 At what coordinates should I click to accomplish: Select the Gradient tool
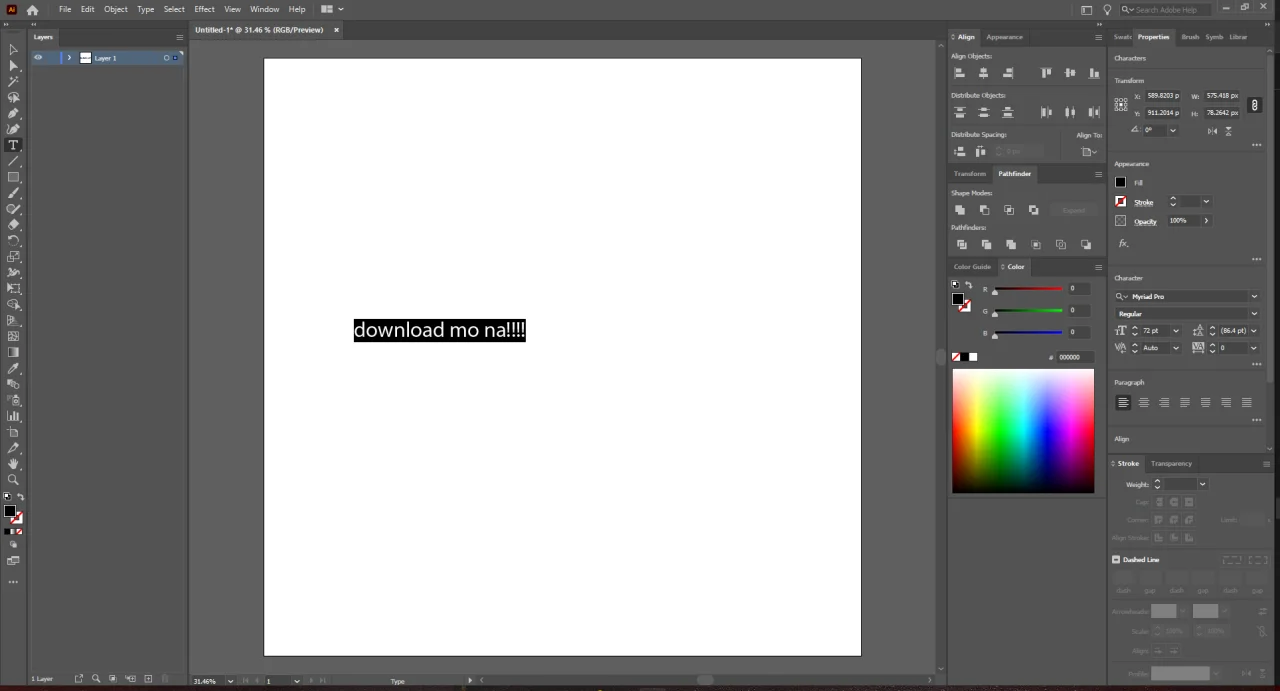(x=13, y=352)
